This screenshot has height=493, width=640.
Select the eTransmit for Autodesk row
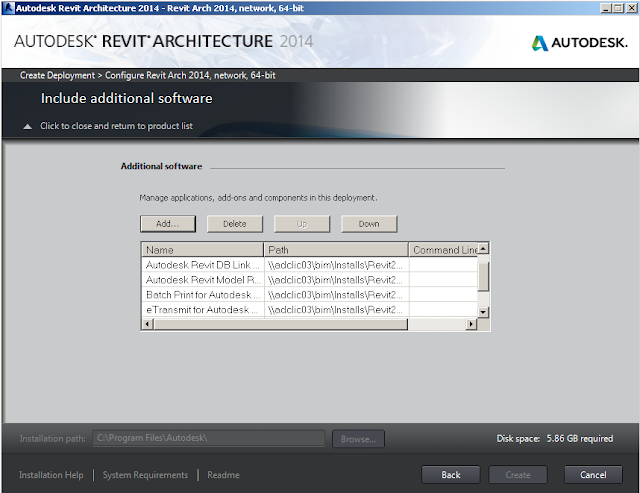309,310
